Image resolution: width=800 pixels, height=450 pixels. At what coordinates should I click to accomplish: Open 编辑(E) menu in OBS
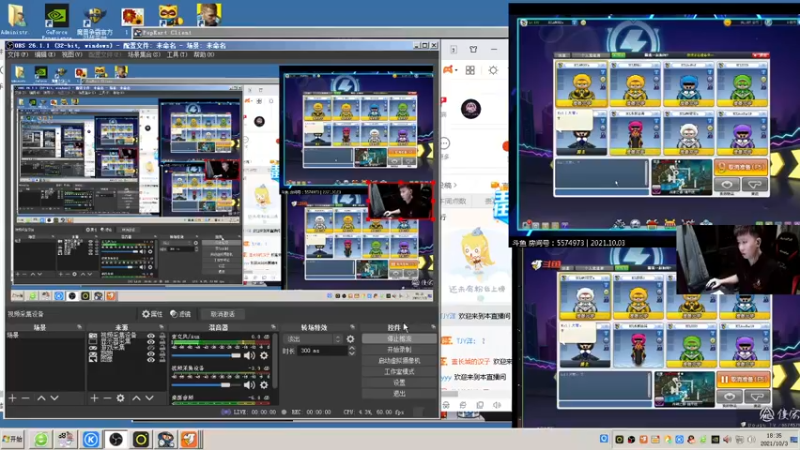pyautogui.click(x=44, y=55)
